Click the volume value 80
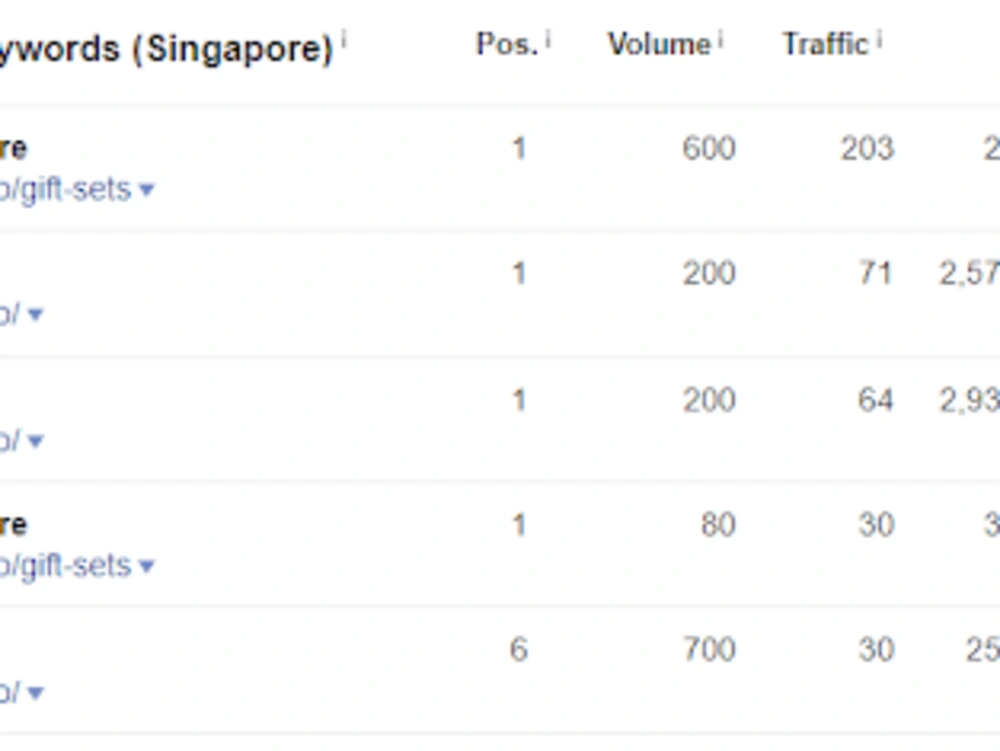Screen dimensions: 1000x751 click(x=718, y=525)
